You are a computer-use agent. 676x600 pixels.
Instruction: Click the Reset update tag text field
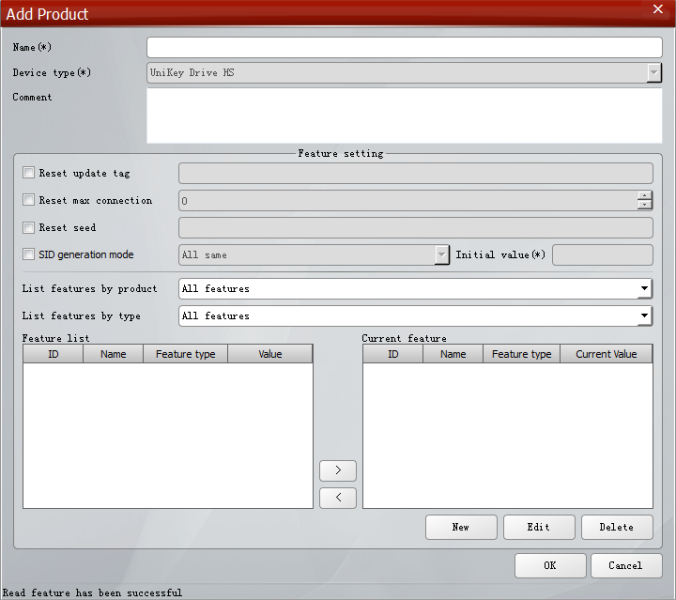[x=416, y=173]
